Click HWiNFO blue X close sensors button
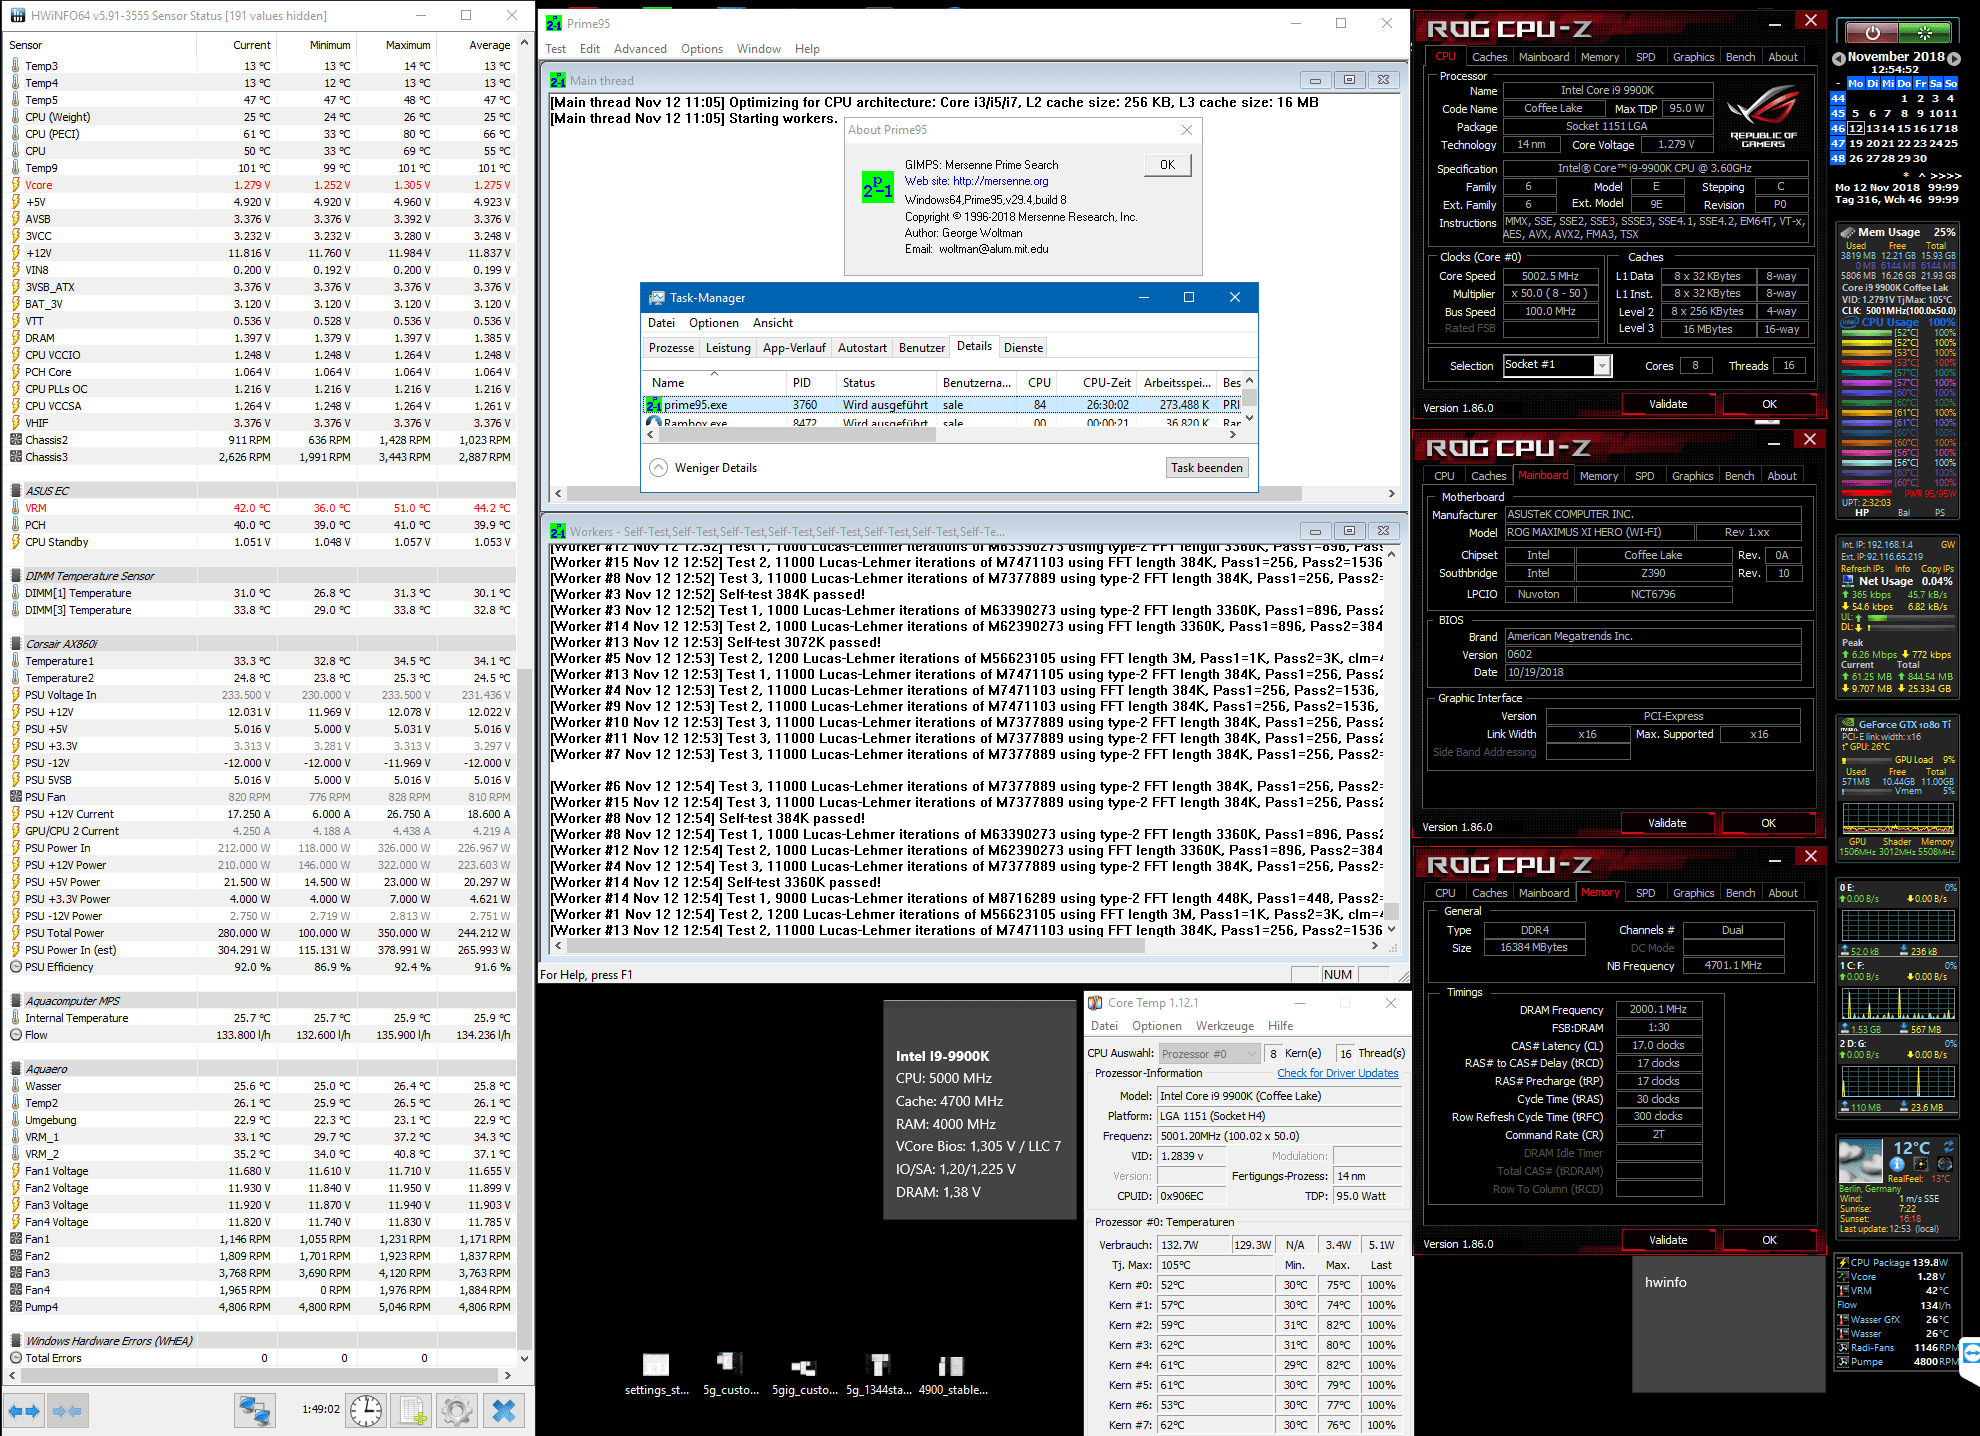Screen dimensions: 1980x1436 504,1411
